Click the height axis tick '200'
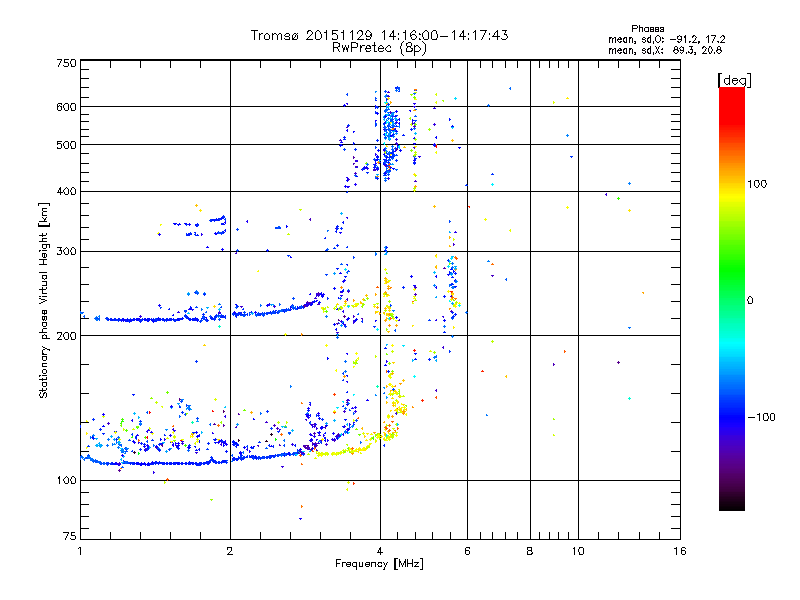Viewport: 800px width, 600px height. pyautogui.click(x=66, y=336)
